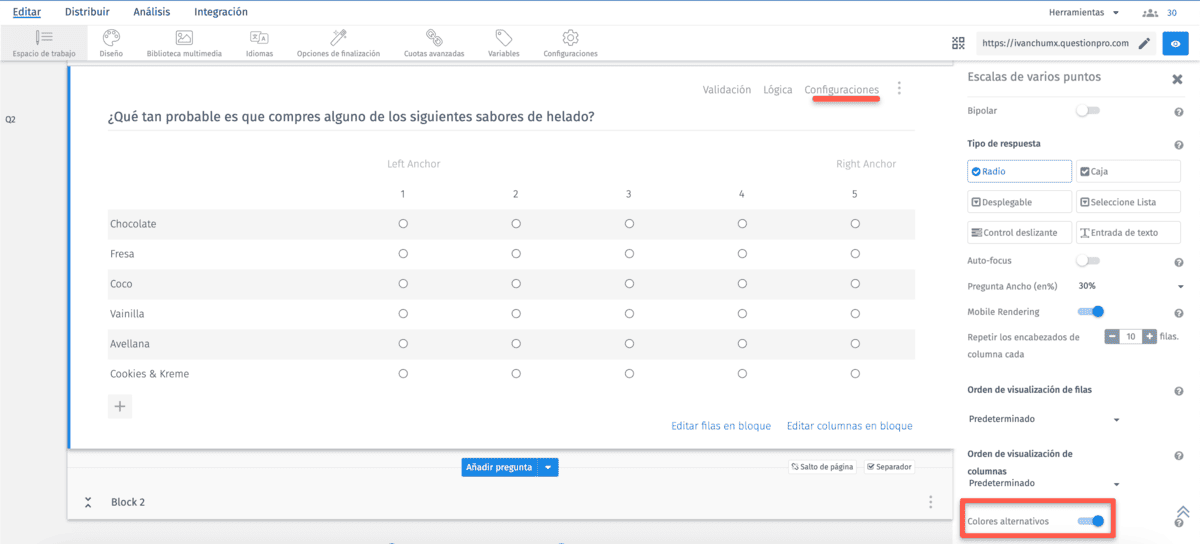Image resolution: width=1200 pixels, height=544 pixels.
Task: Click the survey URL field
Action: pos(1054,43)
